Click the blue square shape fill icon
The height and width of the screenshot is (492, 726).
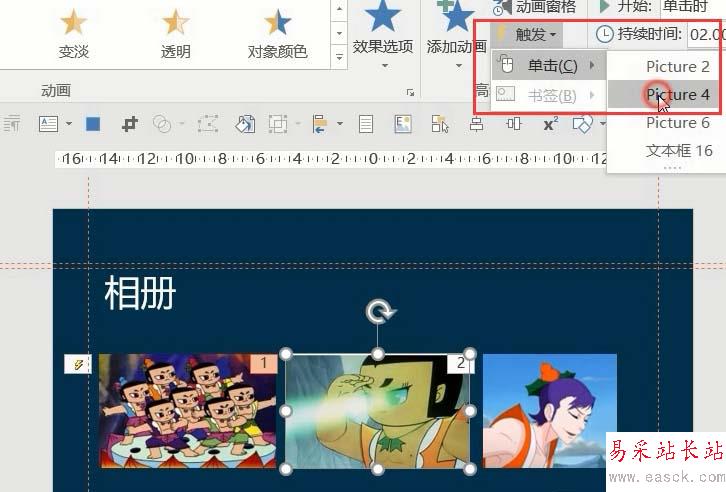[93, 124]
